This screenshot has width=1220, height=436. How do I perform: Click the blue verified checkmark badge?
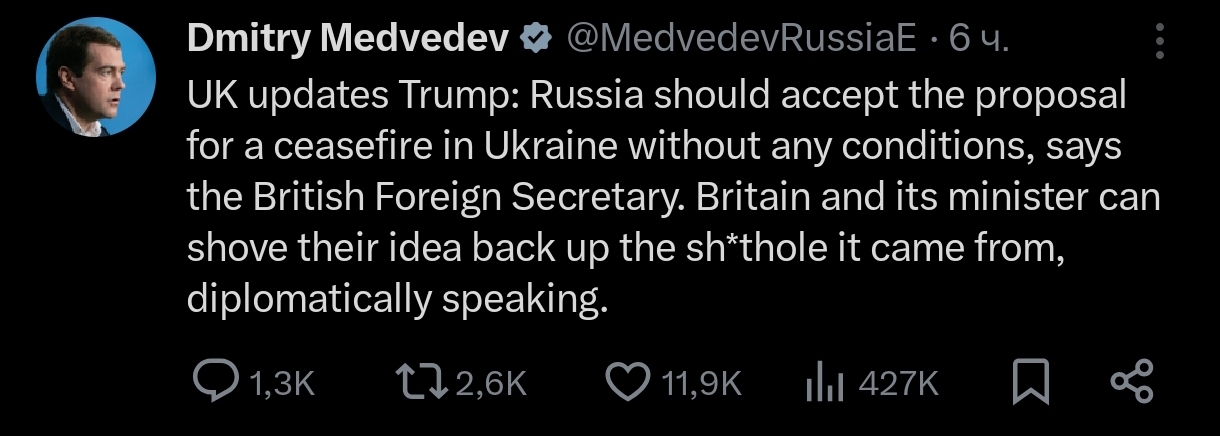click(537, 39)
